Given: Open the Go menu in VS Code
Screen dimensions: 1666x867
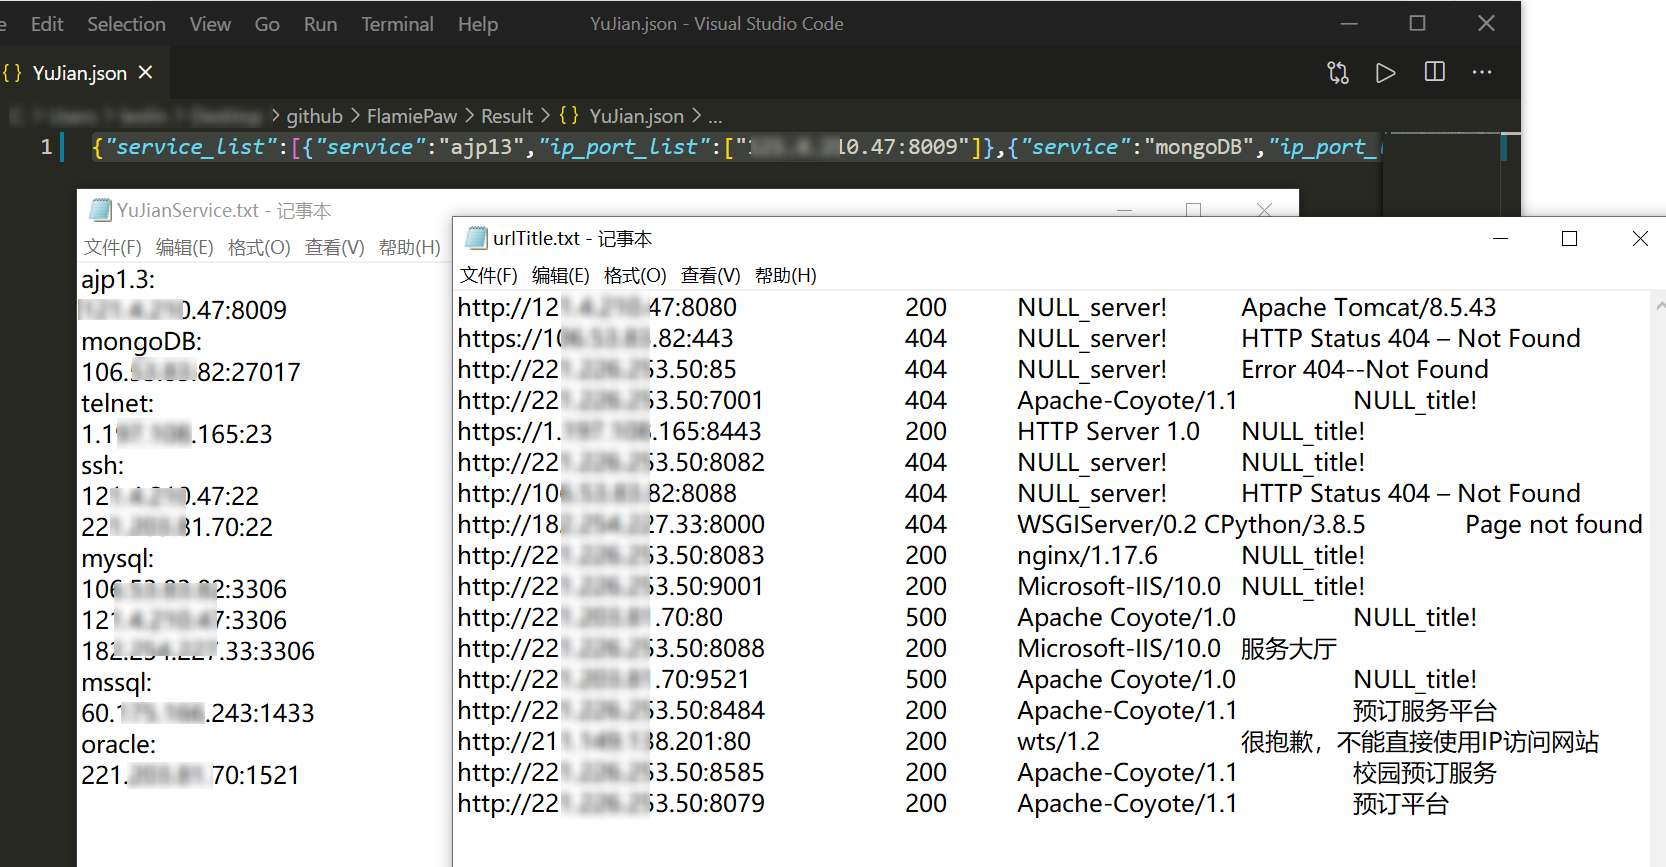Looking at the screenshot, I should coord(267,24).
